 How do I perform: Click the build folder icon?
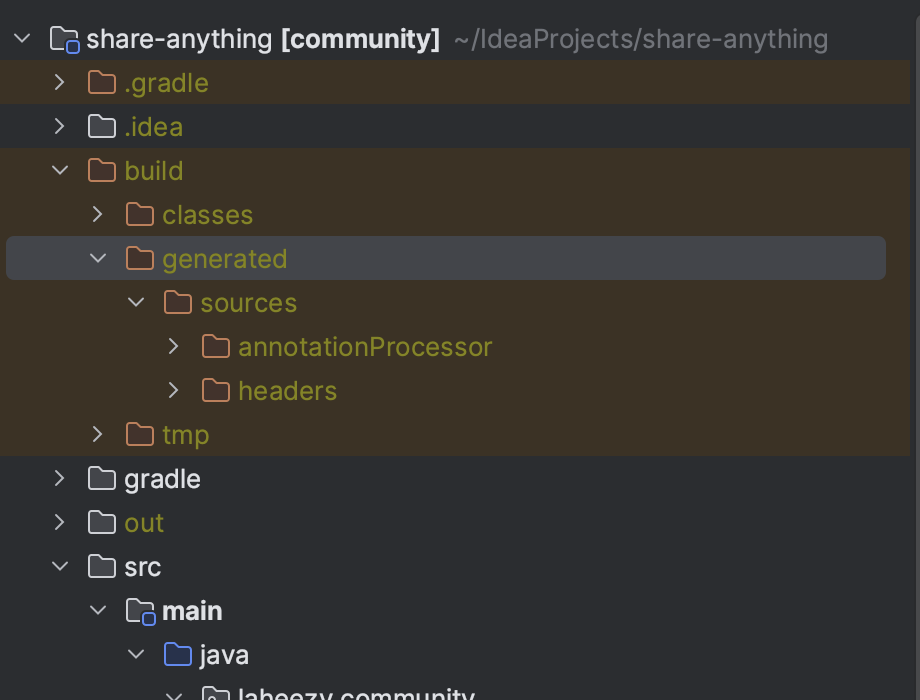pyautogui.click(x=102, y=171)
